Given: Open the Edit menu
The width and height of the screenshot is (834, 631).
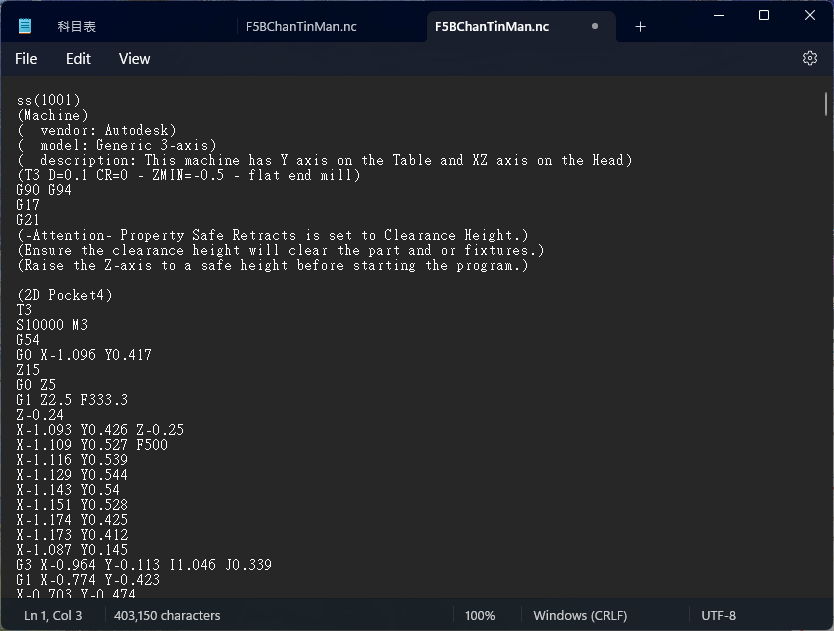Looking at the screenshot, I should point(78,59).
